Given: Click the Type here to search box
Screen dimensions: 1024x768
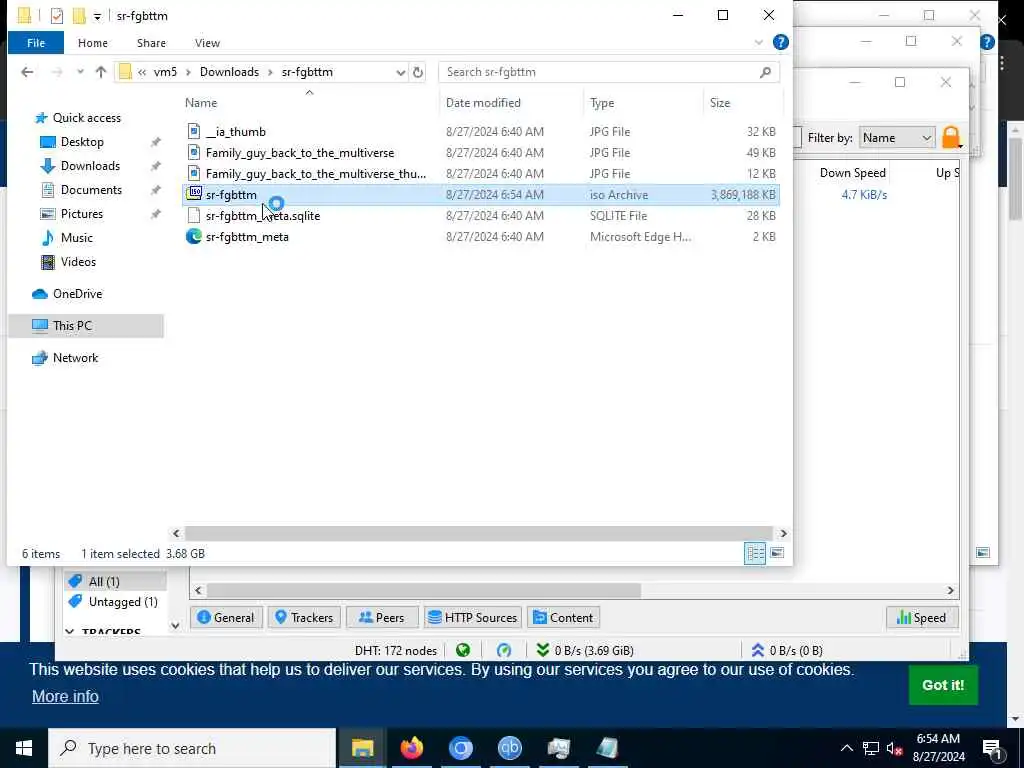Looking at the screenshot, I should point(192,748).
